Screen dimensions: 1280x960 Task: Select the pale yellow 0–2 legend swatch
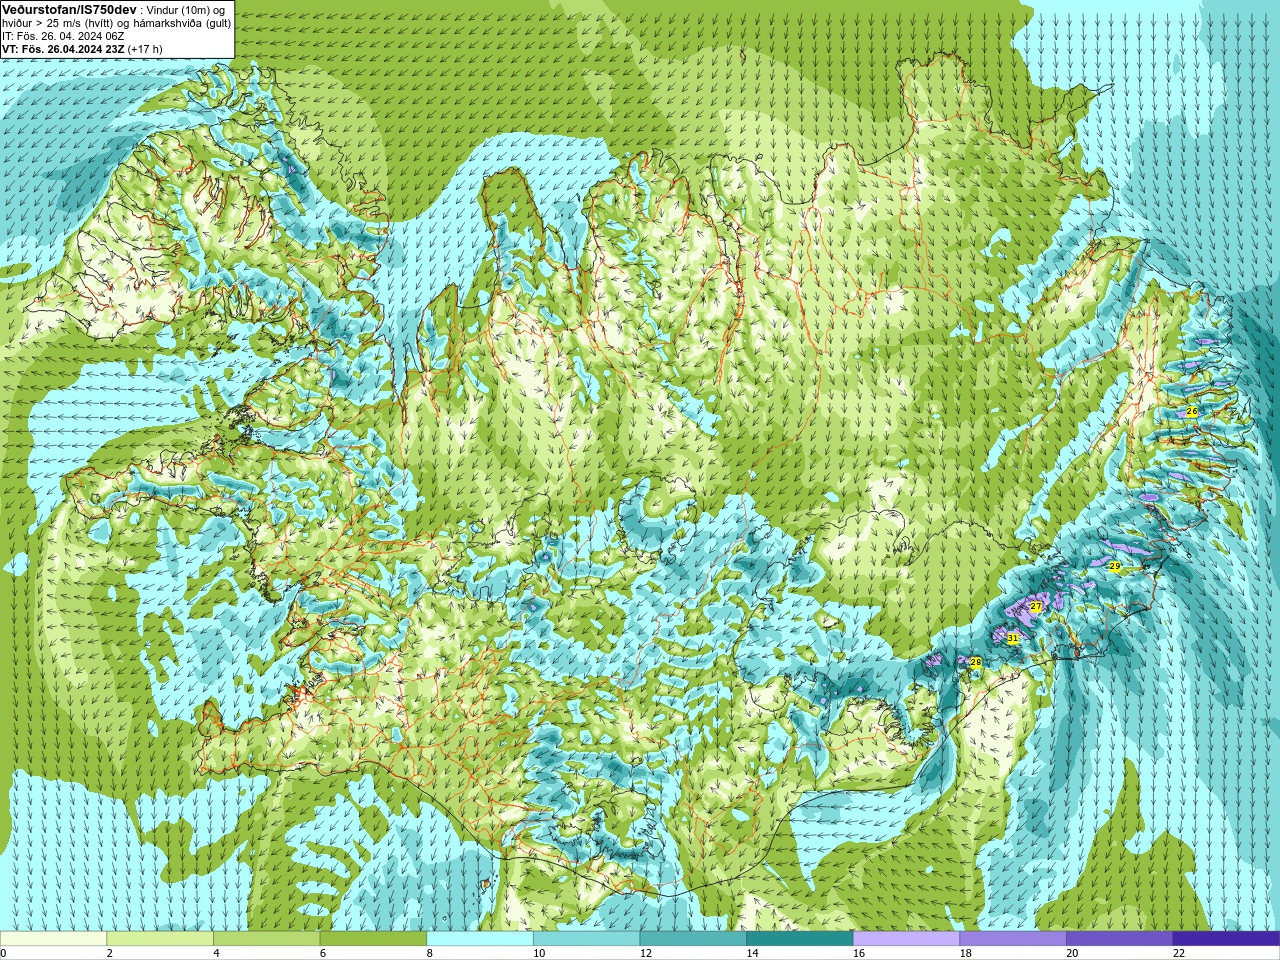coord(53,939)
